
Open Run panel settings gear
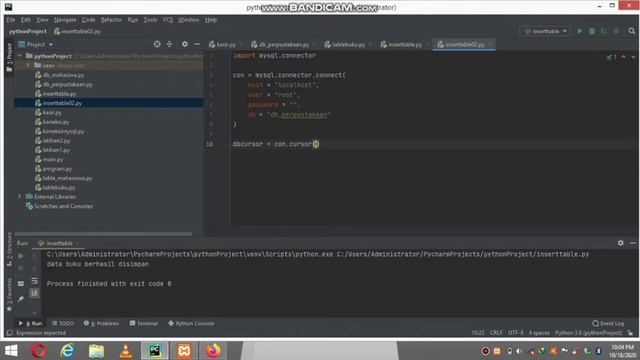click(620, 243)
